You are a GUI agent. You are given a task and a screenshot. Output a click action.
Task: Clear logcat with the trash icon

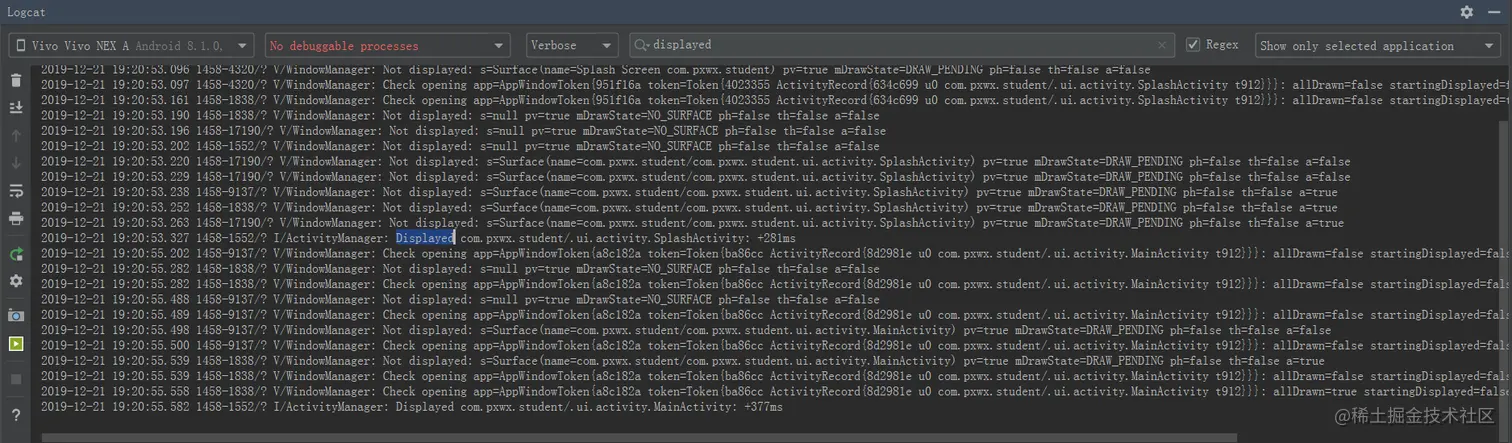[15, 81]
